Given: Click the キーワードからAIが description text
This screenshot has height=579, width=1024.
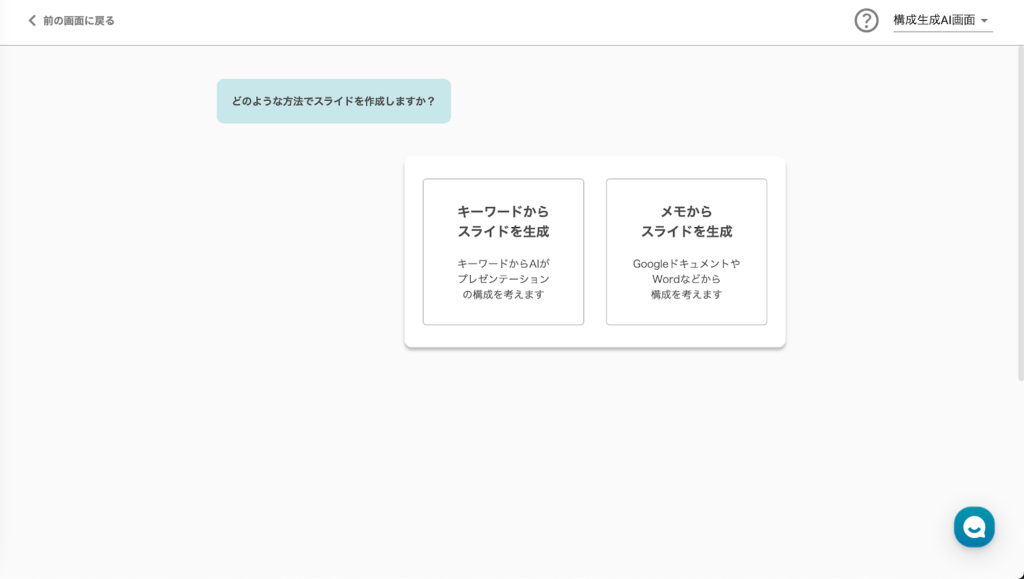Looking at the screenshot, I should click(503, 264).
